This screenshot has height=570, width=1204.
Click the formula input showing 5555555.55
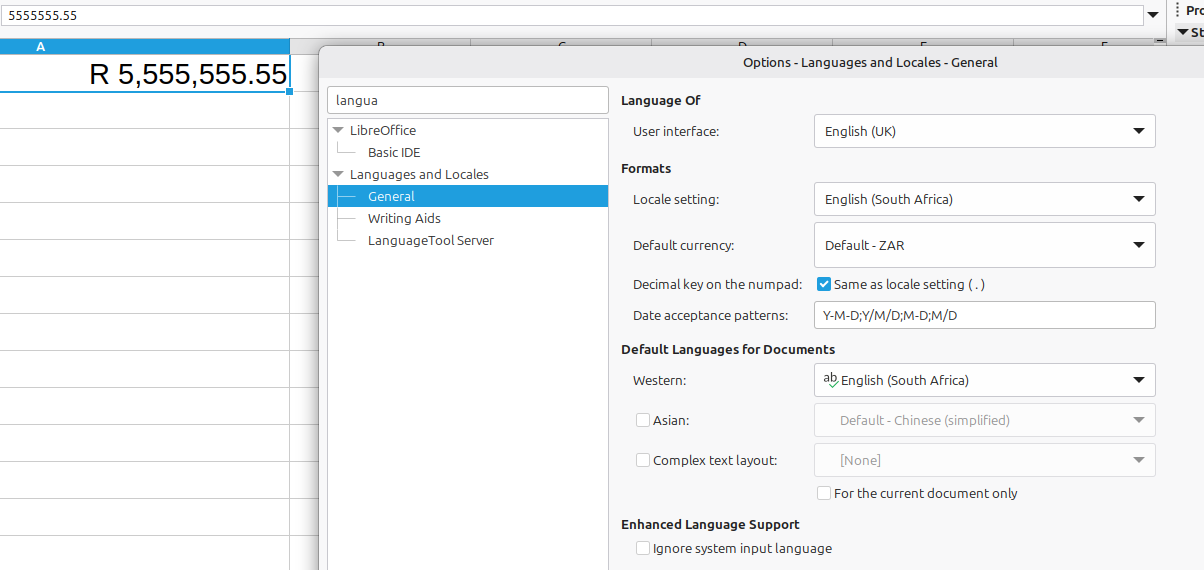pos(570,15)
